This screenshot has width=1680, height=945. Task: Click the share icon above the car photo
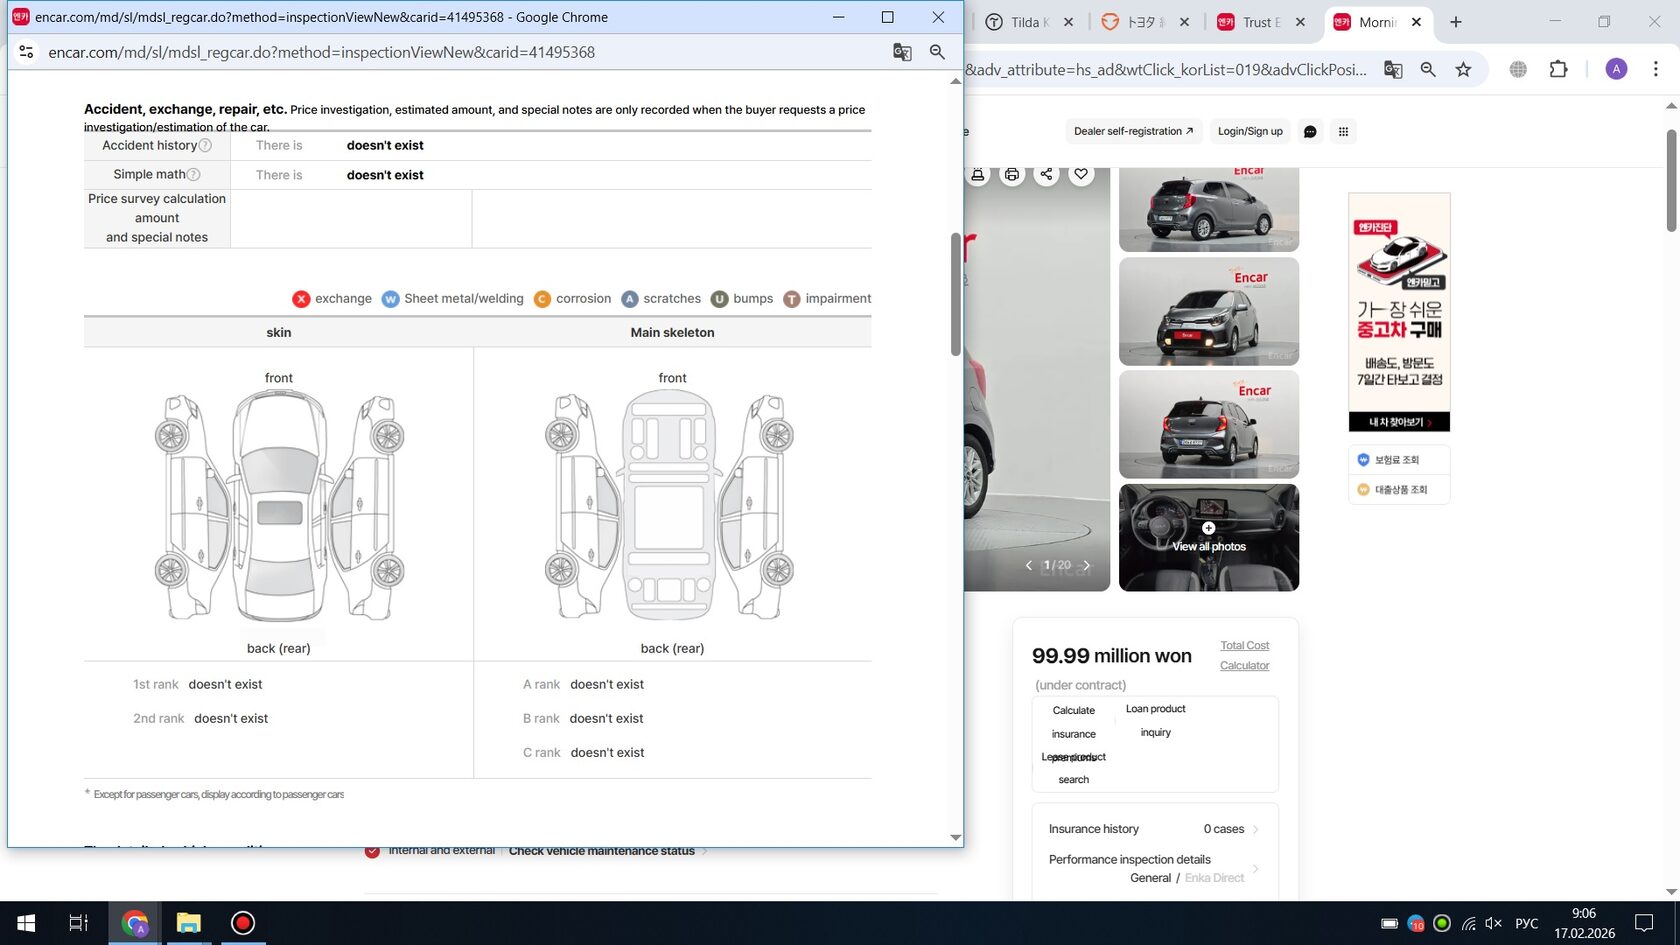pos(1046,174)
